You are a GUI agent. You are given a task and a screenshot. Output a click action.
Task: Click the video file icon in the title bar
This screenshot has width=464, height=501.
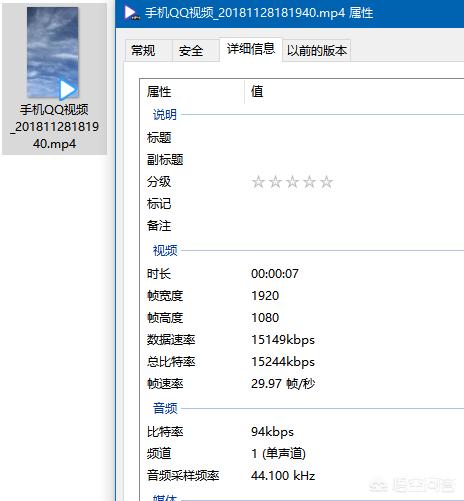pos(131,13)
